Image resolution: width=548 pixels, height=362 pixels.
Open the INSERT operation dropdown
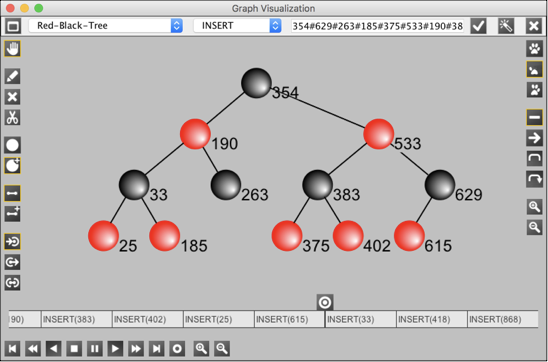point(237,26)
